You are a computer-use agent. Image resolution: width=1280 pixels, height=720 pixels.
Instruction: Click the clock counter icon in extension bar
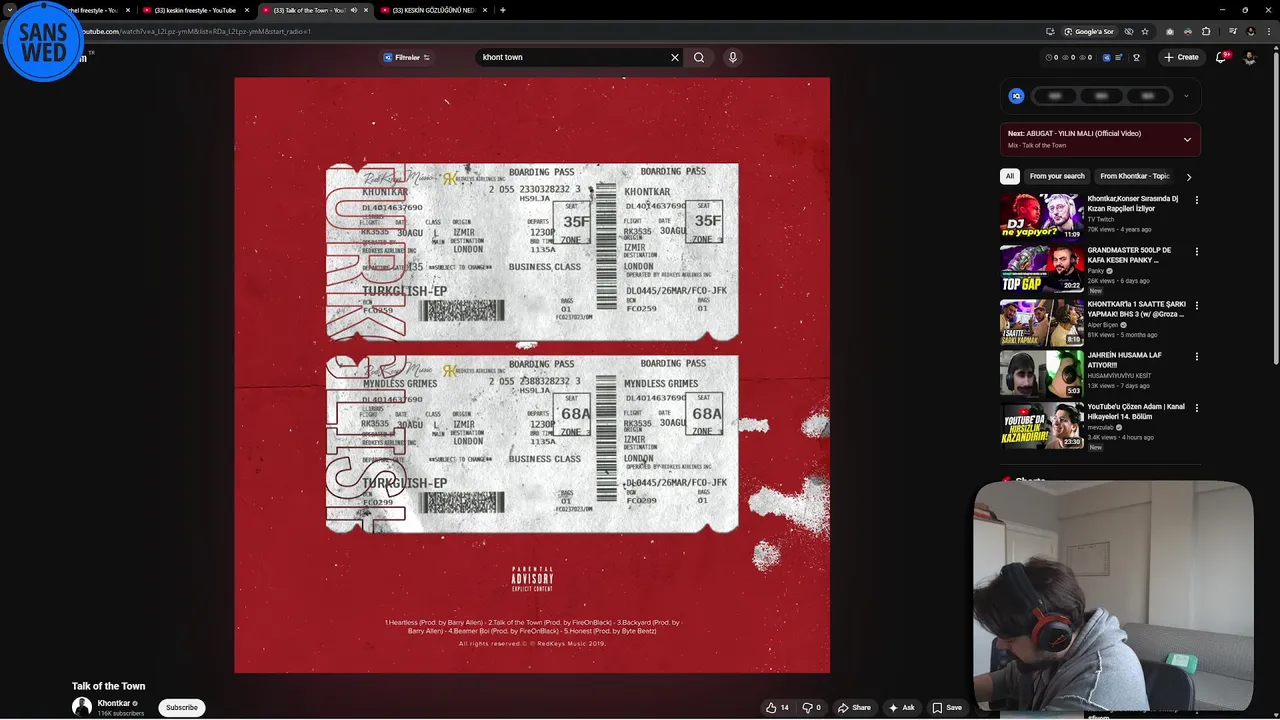tap(1050, 57)
